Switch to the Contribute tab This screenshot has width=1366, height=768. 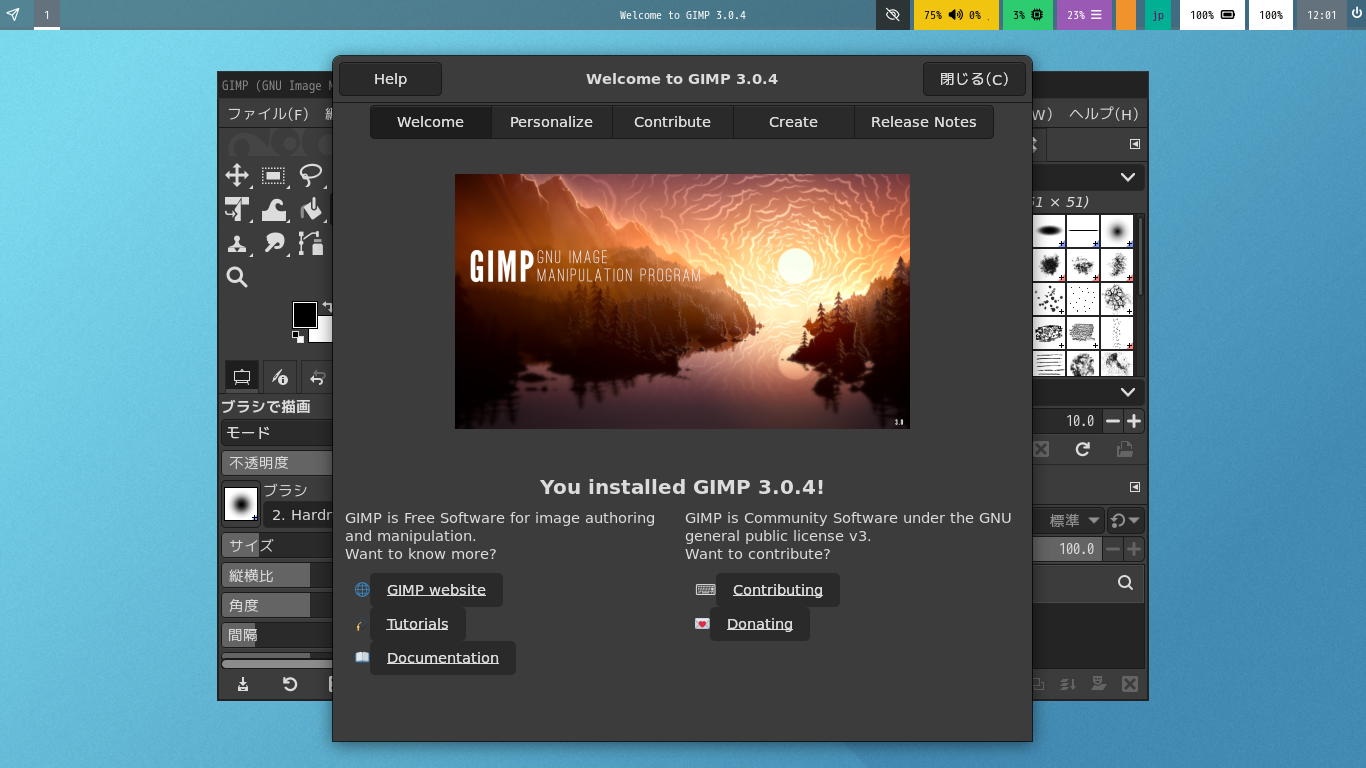tap(672, 122)
